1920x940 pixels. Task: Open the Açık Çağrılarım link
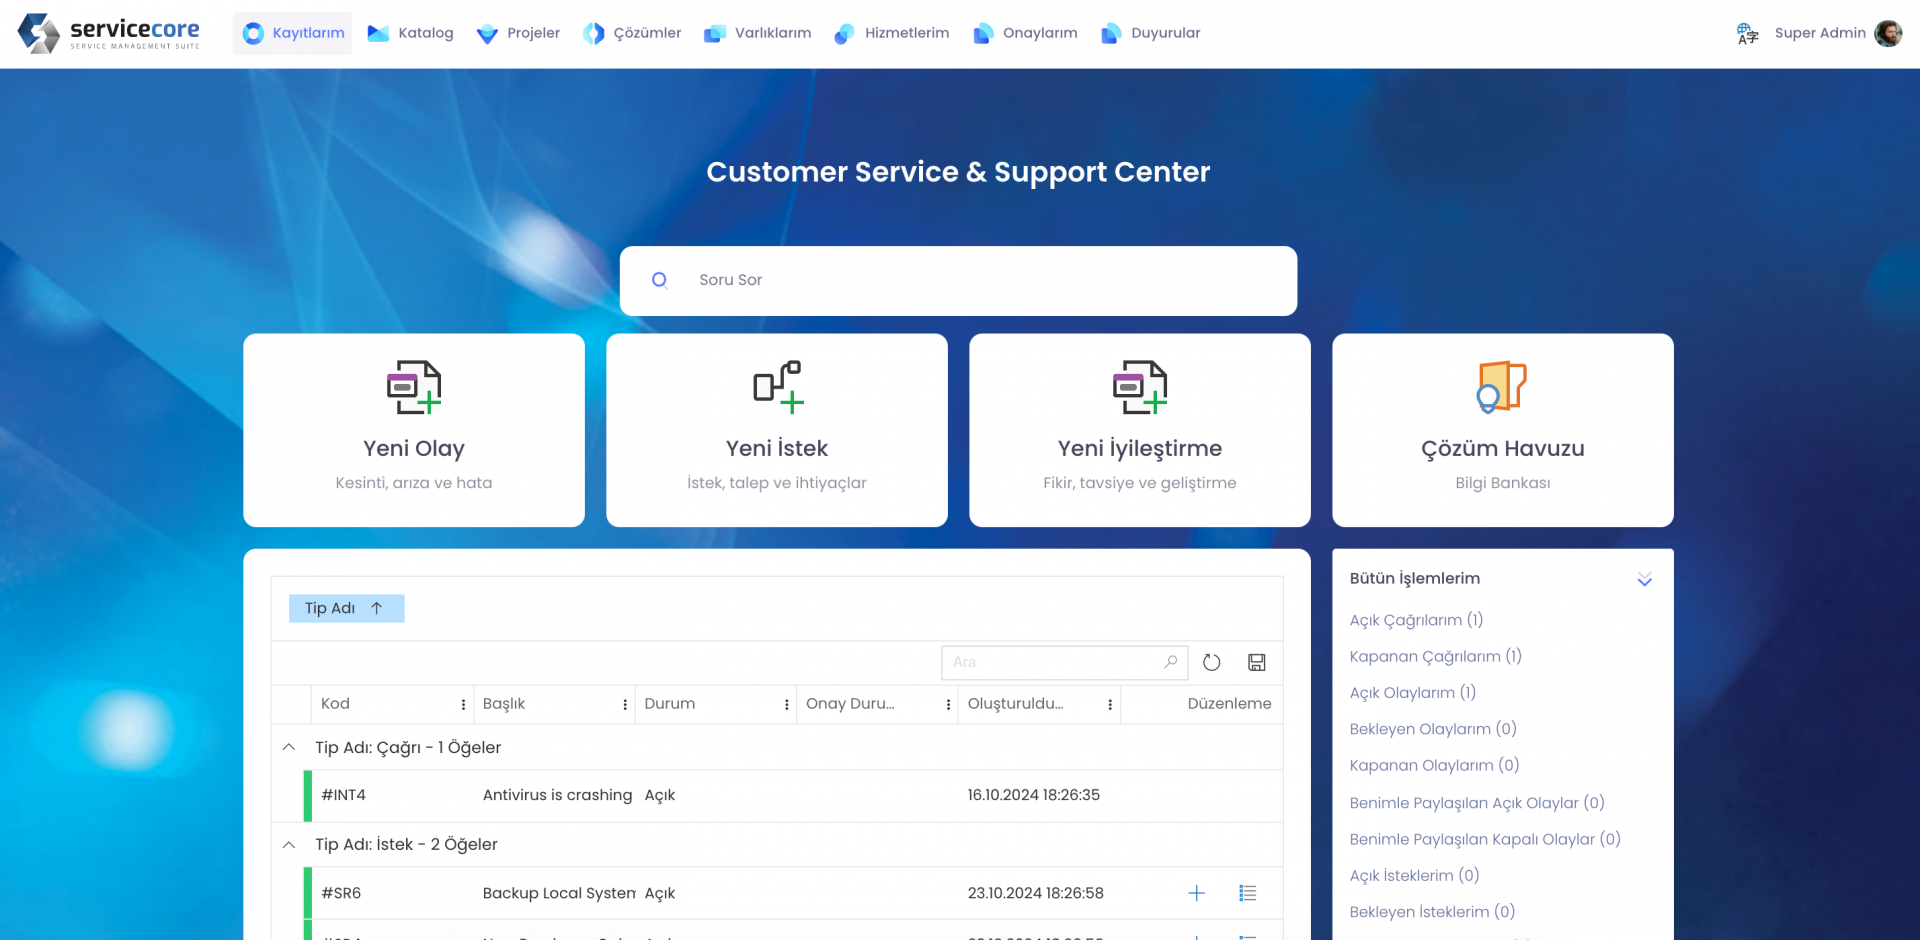coord(1415,620)
